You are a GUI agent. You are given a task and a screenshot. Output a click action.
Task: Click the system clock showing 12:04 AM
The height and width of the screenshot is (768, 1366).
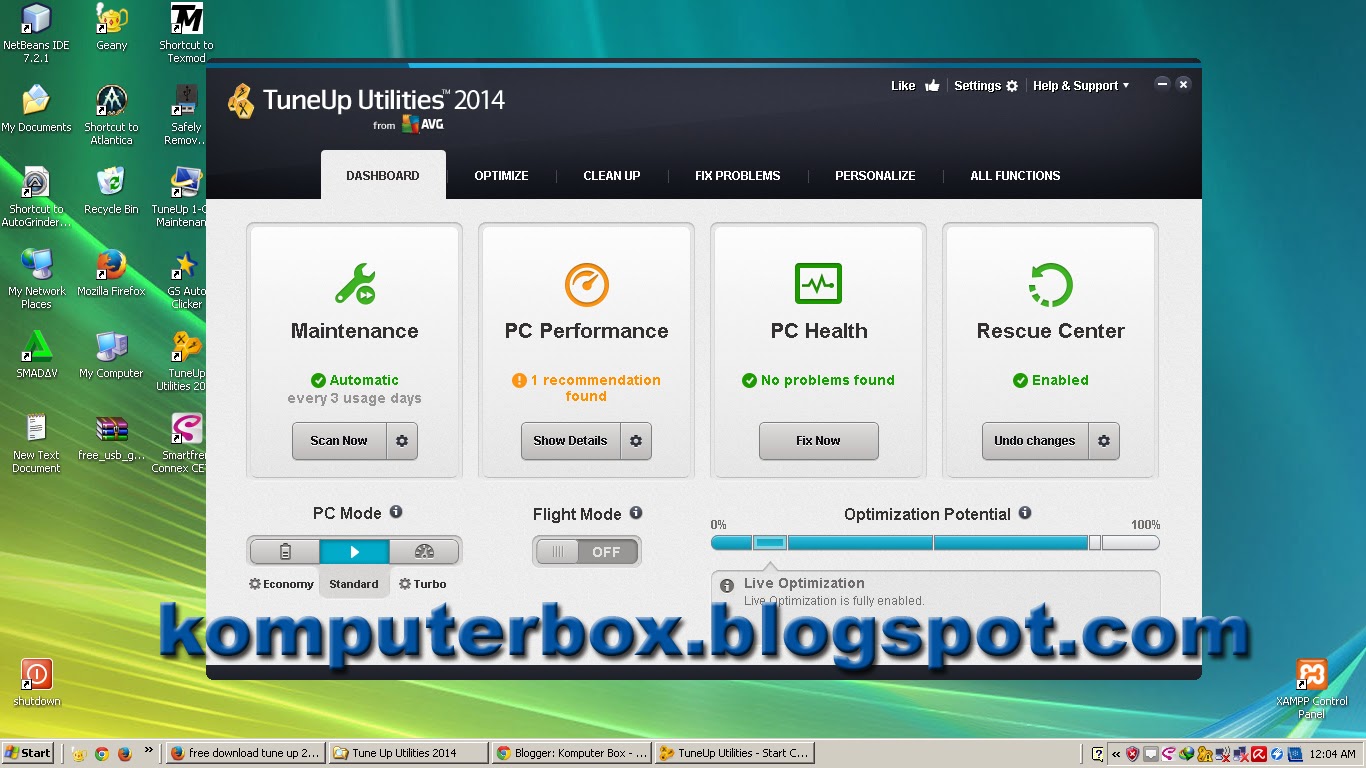[1332, 755]
